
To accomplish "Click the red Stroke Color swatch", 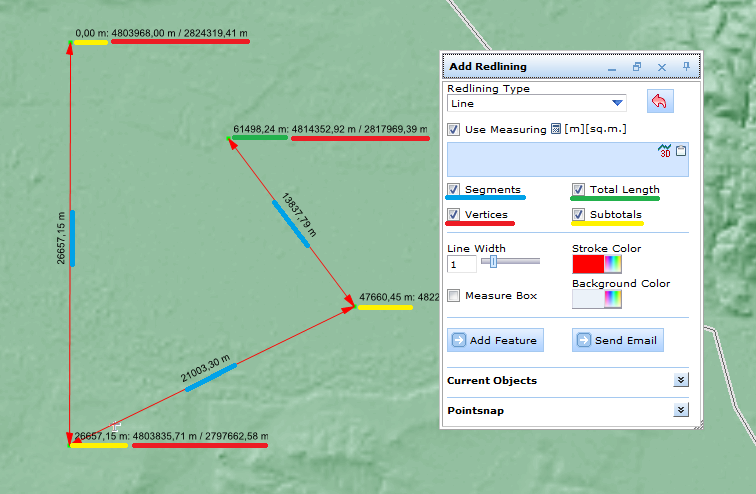I will click(588, 264).
